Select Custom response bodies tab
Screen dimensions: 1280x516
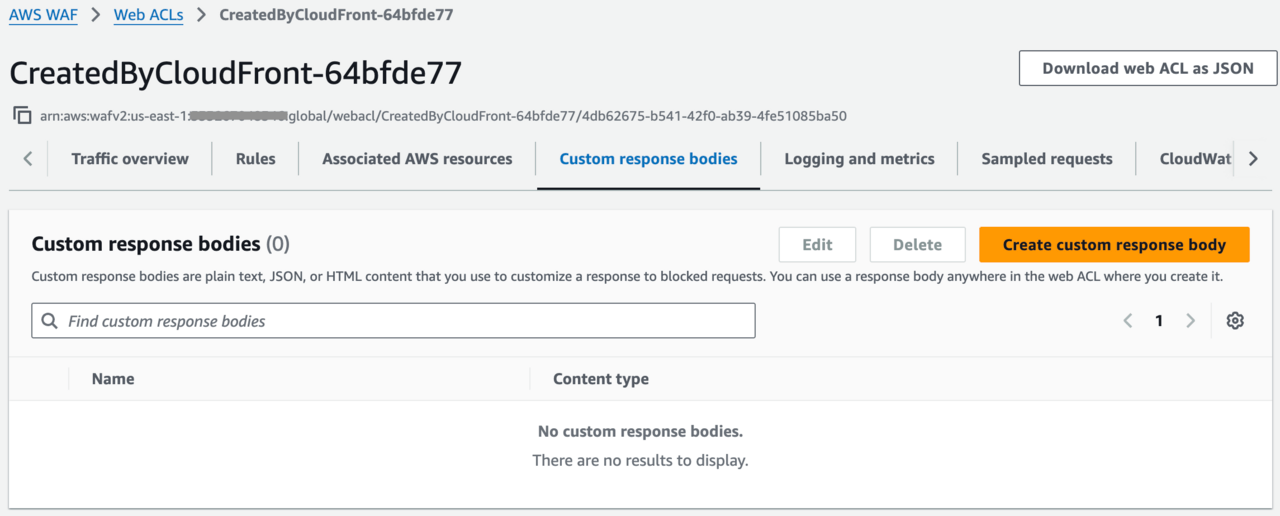648,159
